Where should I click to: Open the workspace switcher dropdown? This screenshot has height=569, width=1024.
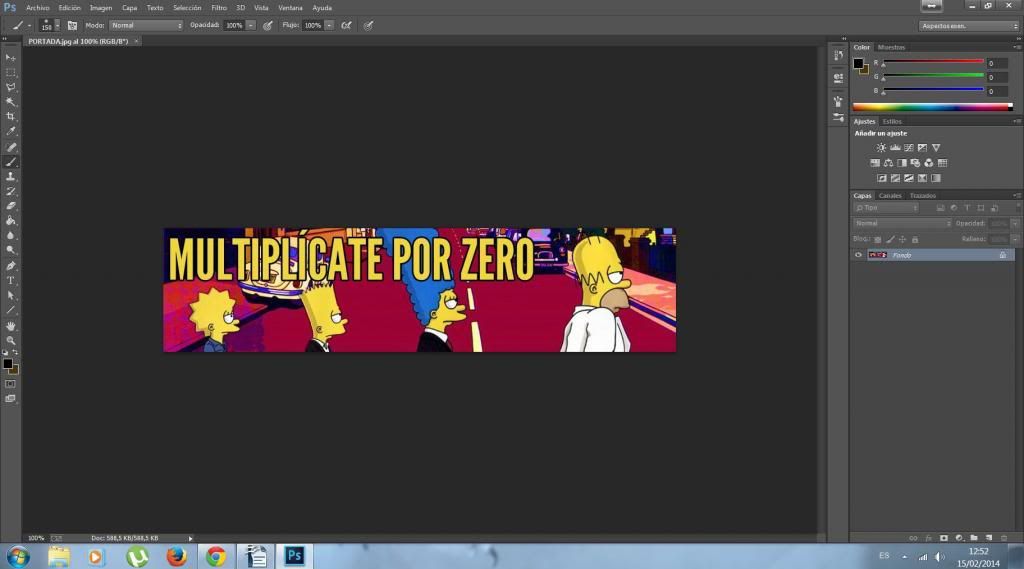(x=968, y=26)
